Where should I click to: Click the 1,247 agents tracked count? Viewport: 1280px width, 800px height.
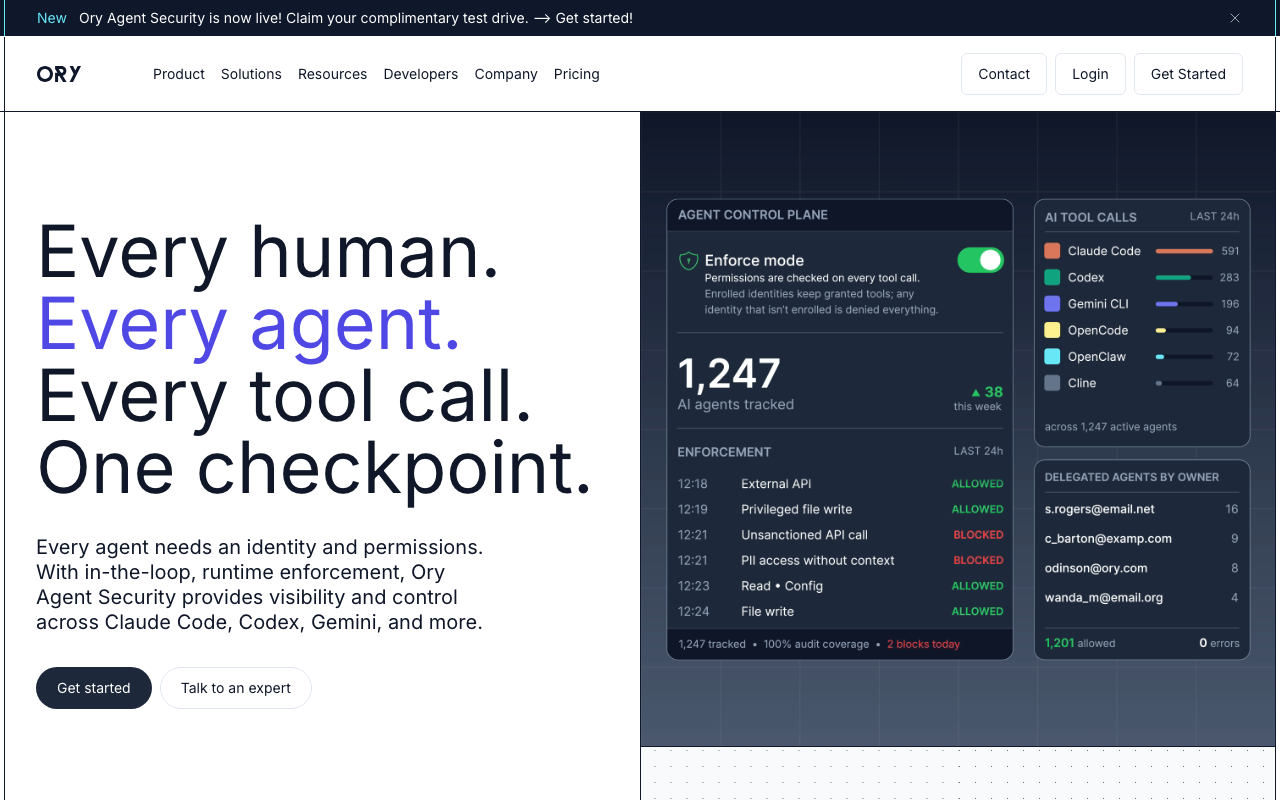tap(729, 374)
